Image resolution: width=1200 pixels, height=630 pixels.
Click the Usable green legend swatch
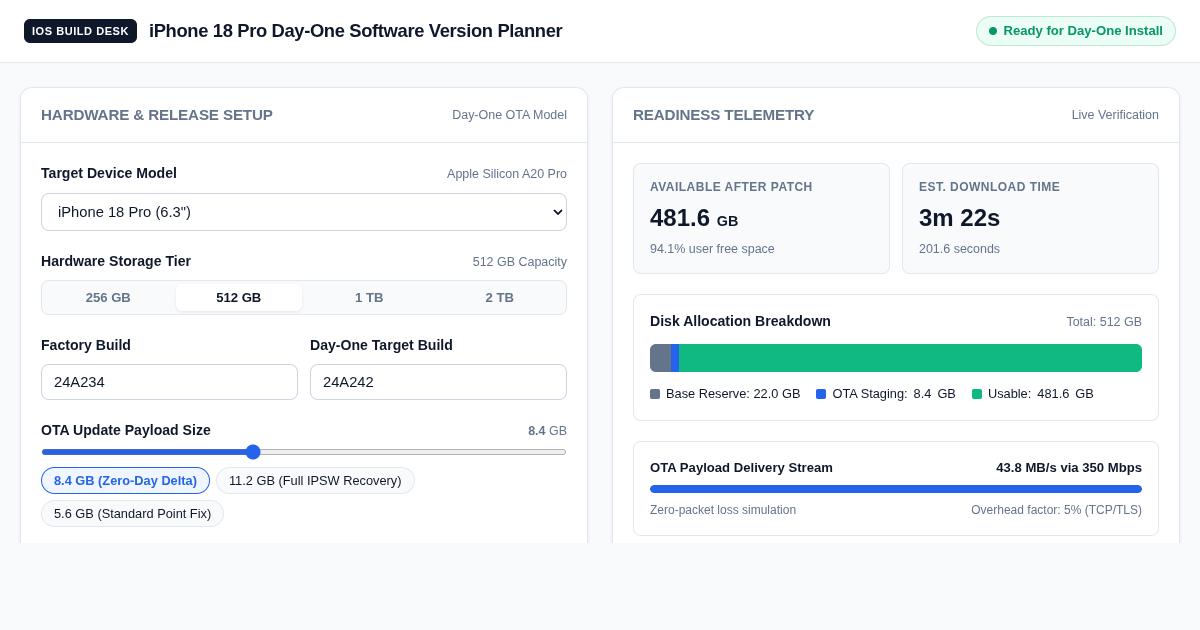tap(977, 394)
